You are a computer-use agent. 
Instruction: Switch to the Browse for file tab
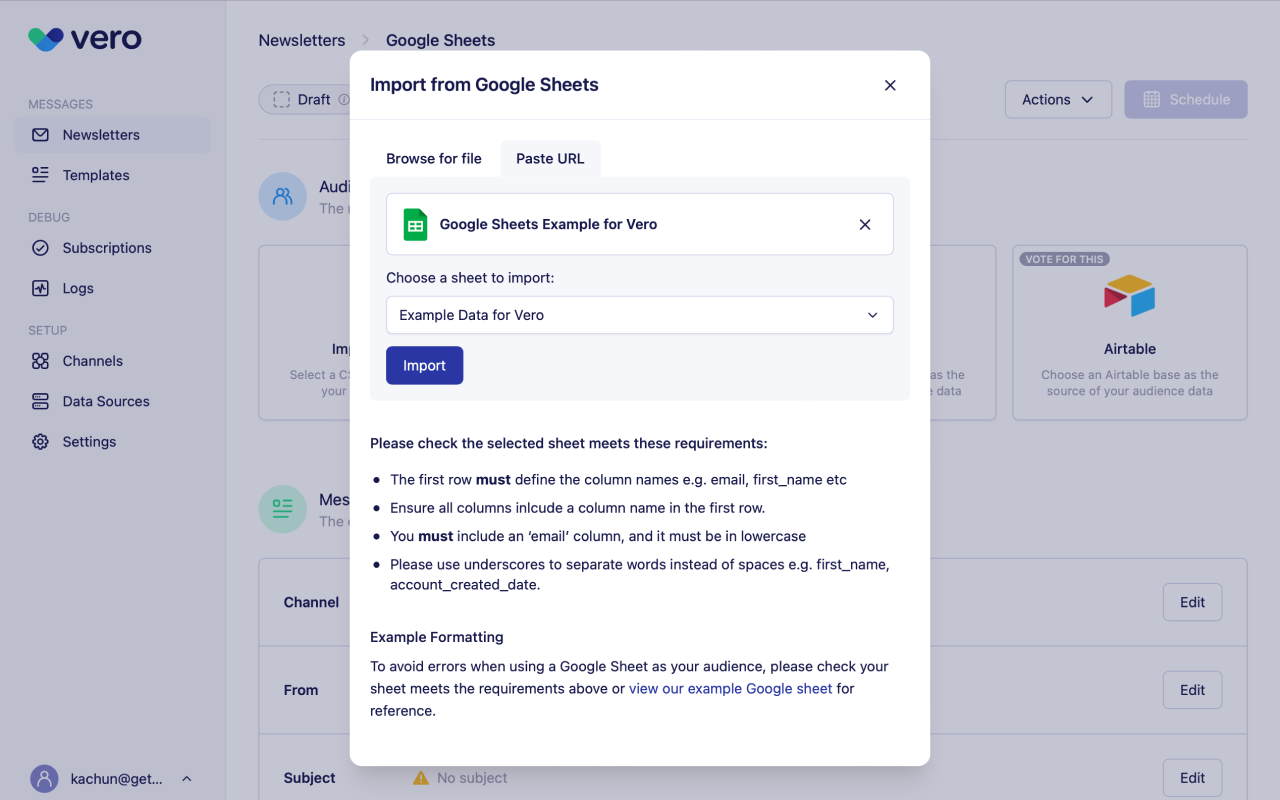click(x=434, y=159)
